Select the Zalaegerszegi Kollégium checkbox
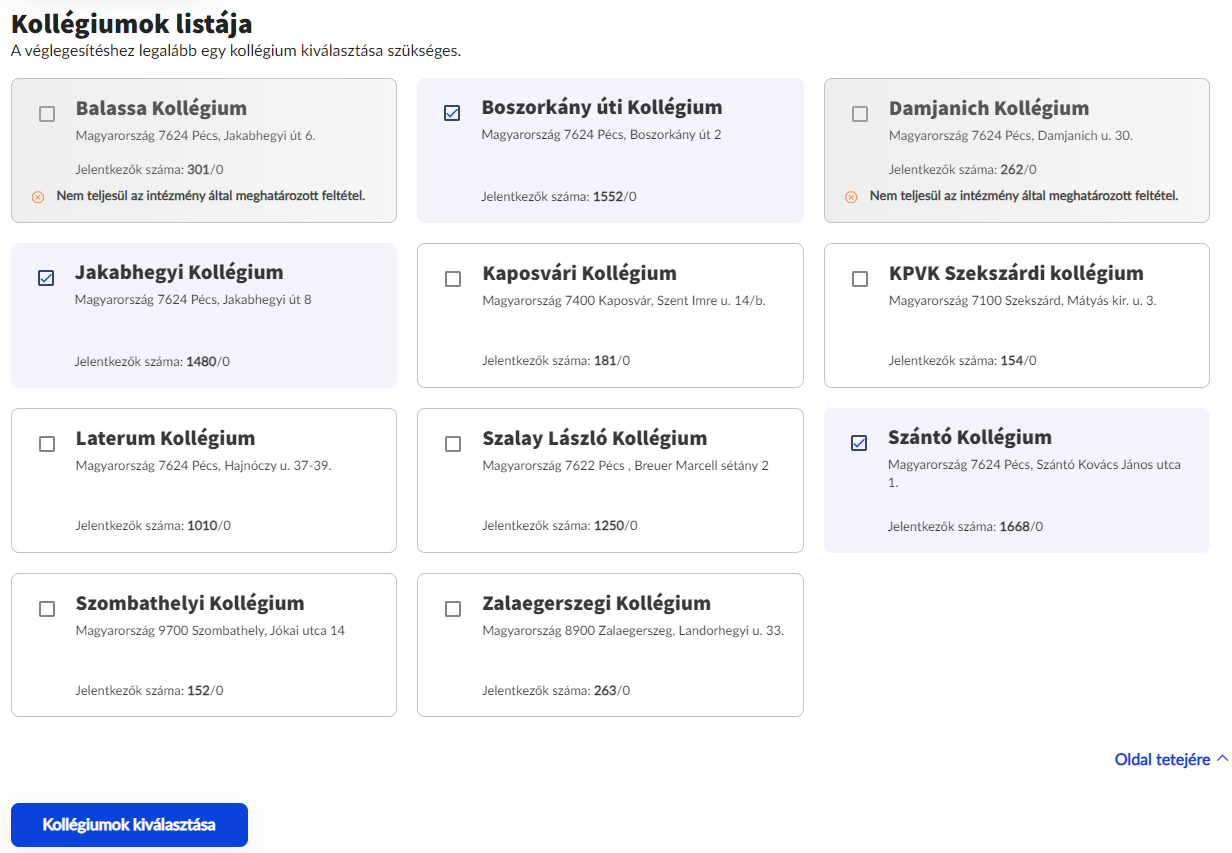Viewport: 1232px width, 853px height. [453, 609]
